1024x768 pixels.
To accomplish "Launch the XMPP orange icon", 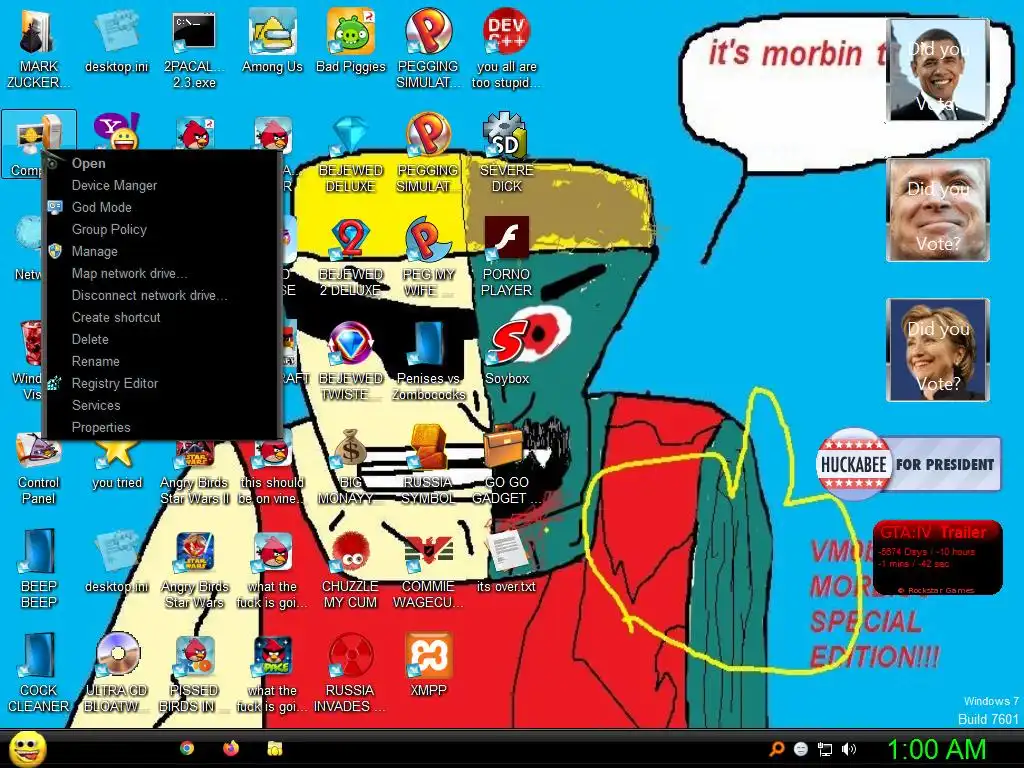I will (428, 665).
